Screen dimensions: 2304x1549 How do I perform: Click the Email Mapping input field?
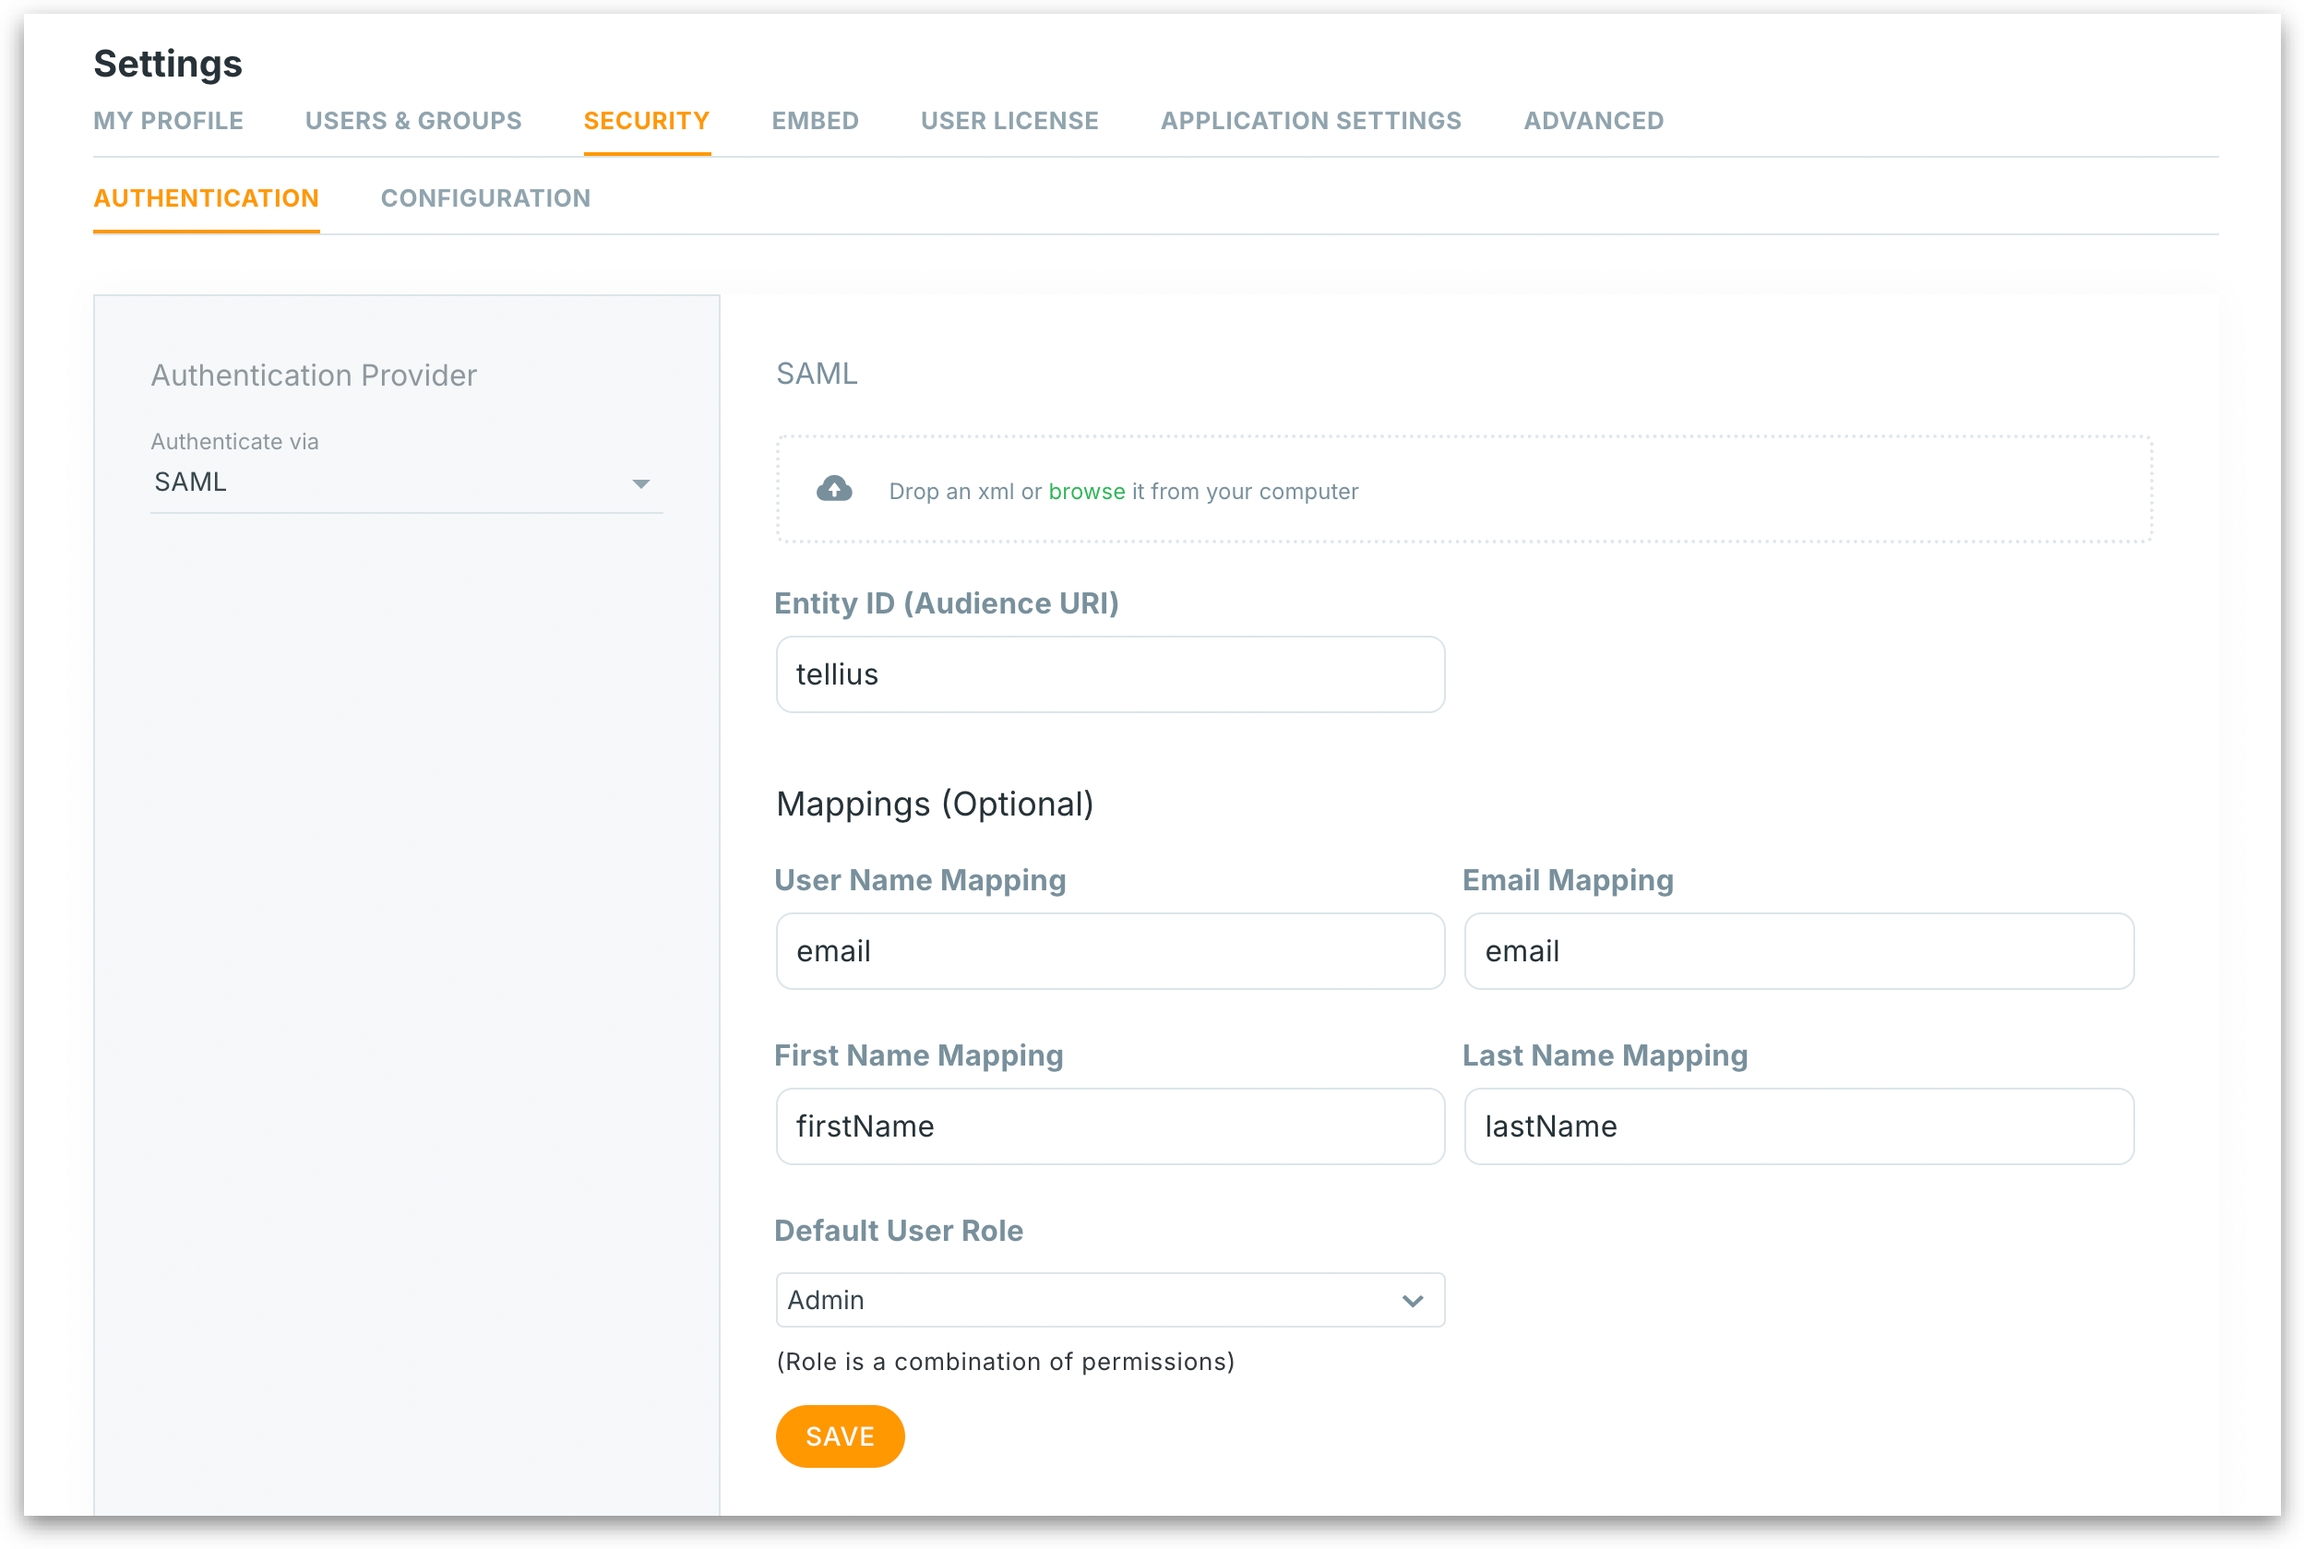click(1797, 950)
